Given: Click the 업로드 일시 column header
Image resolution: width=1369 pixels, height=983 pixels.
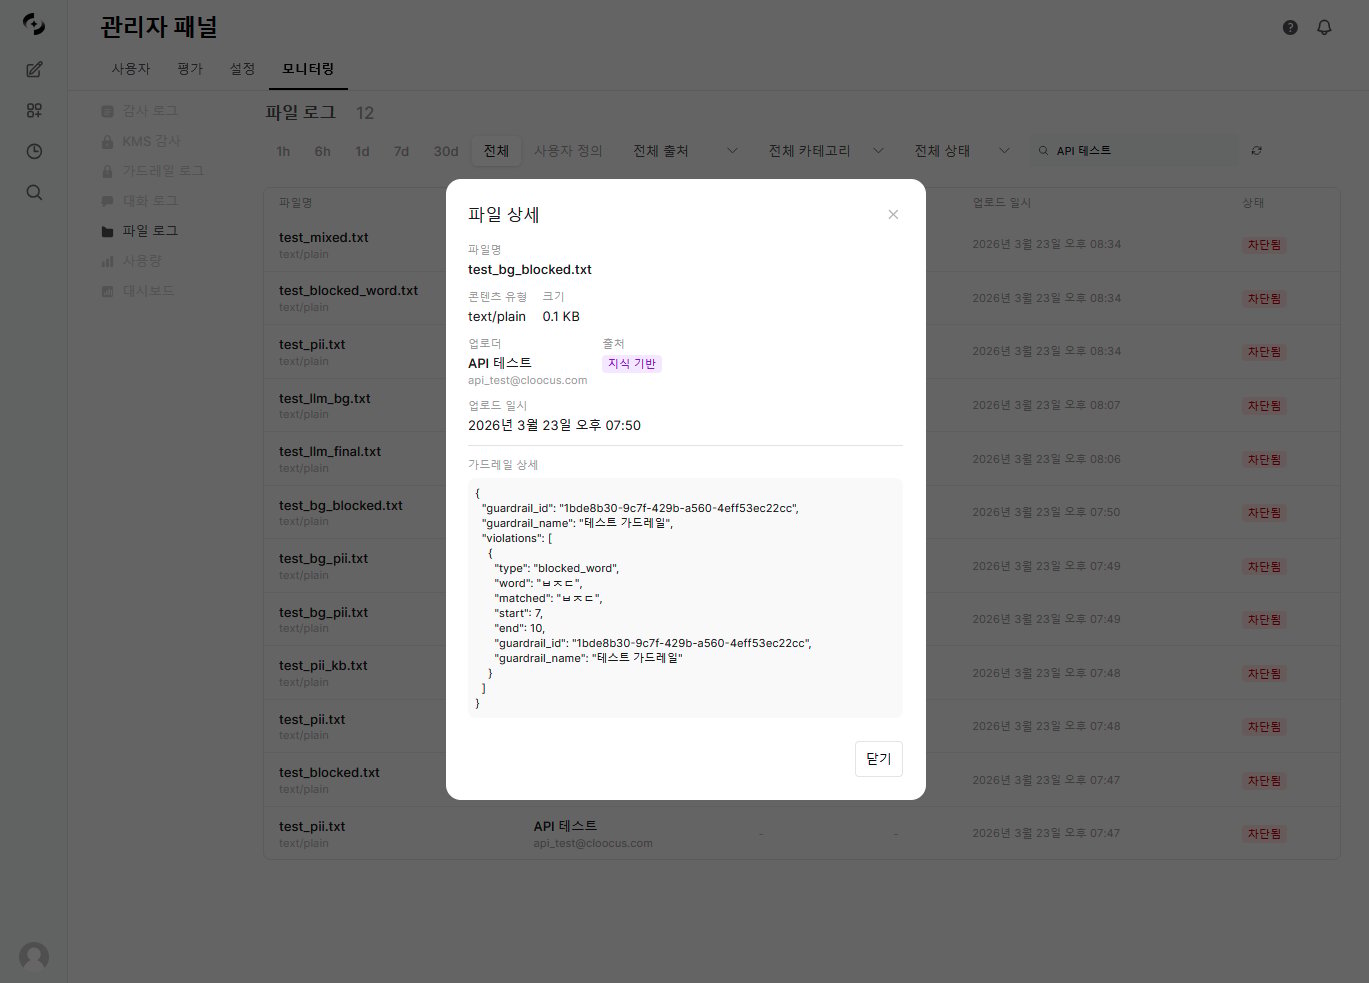Looking at the screenshot, I should coord(1001,203).
